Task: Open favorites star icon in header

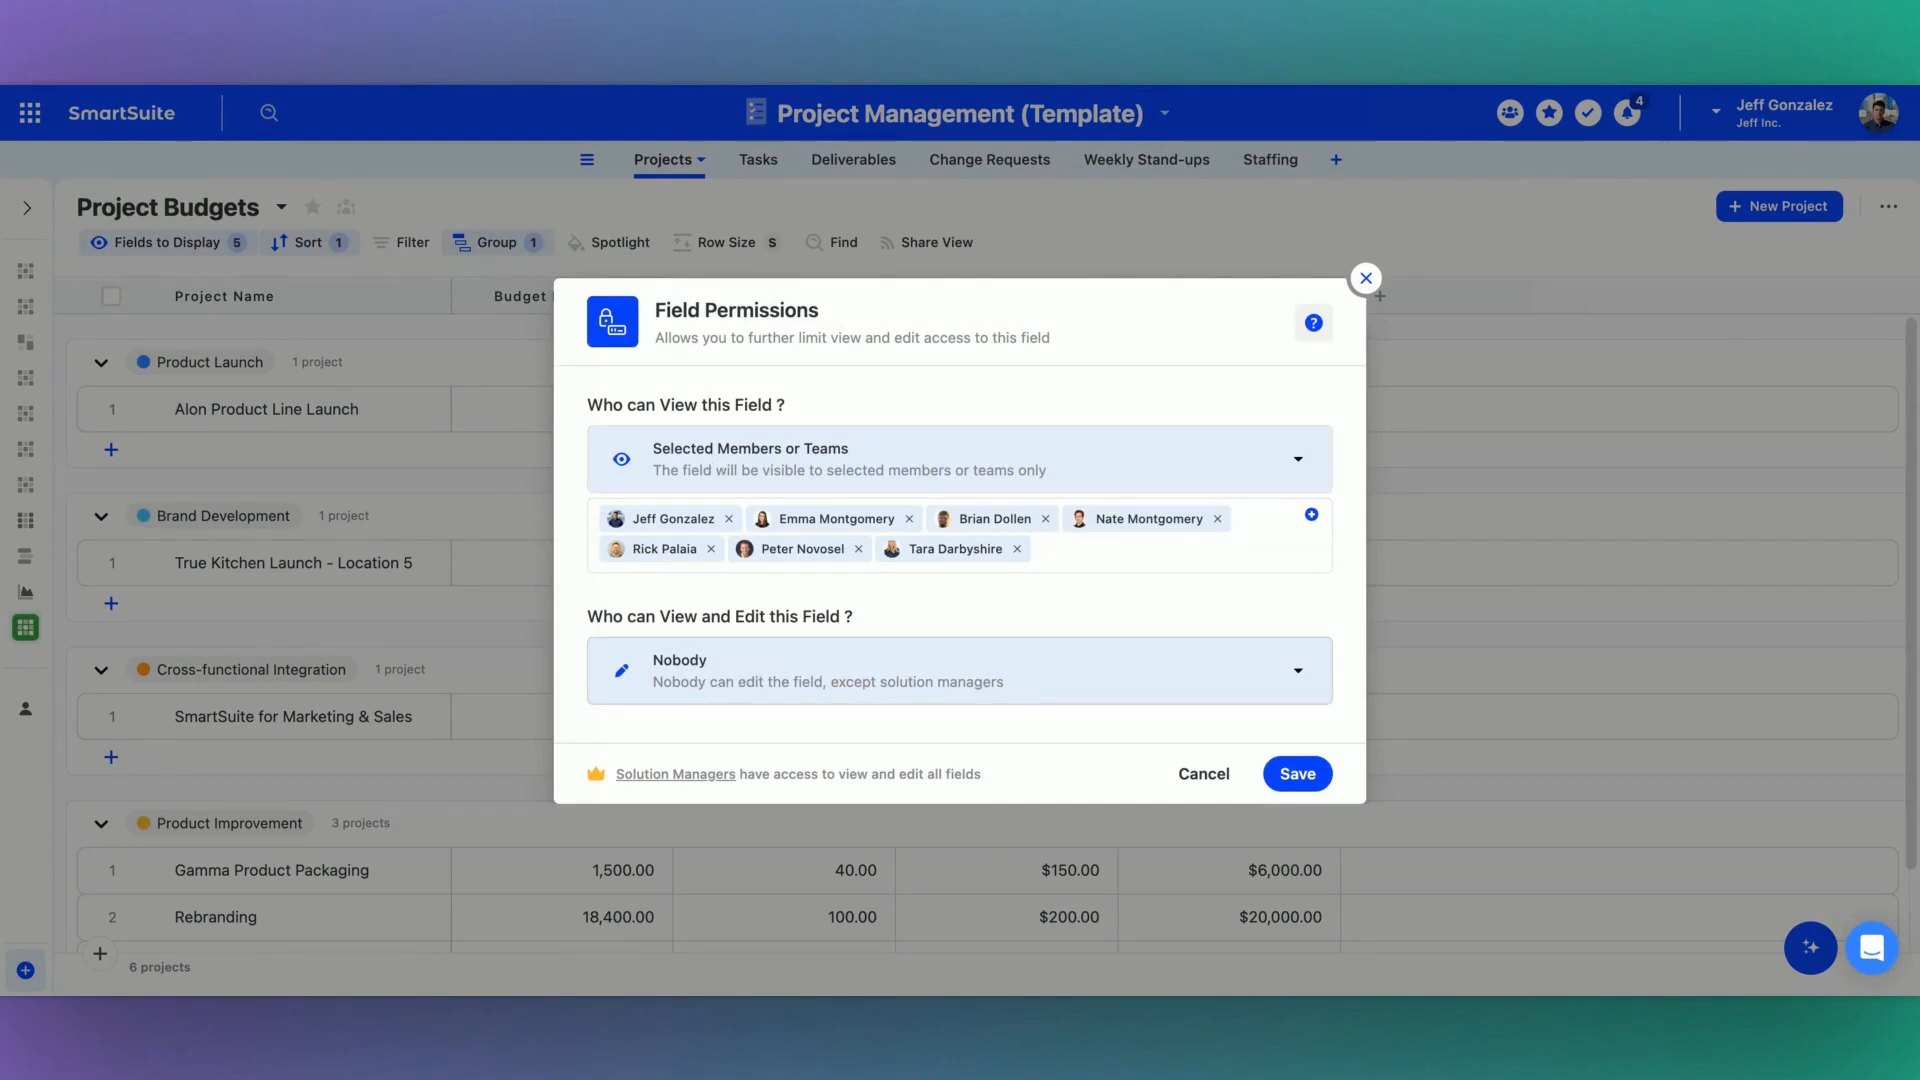Action: point(1549,113)
